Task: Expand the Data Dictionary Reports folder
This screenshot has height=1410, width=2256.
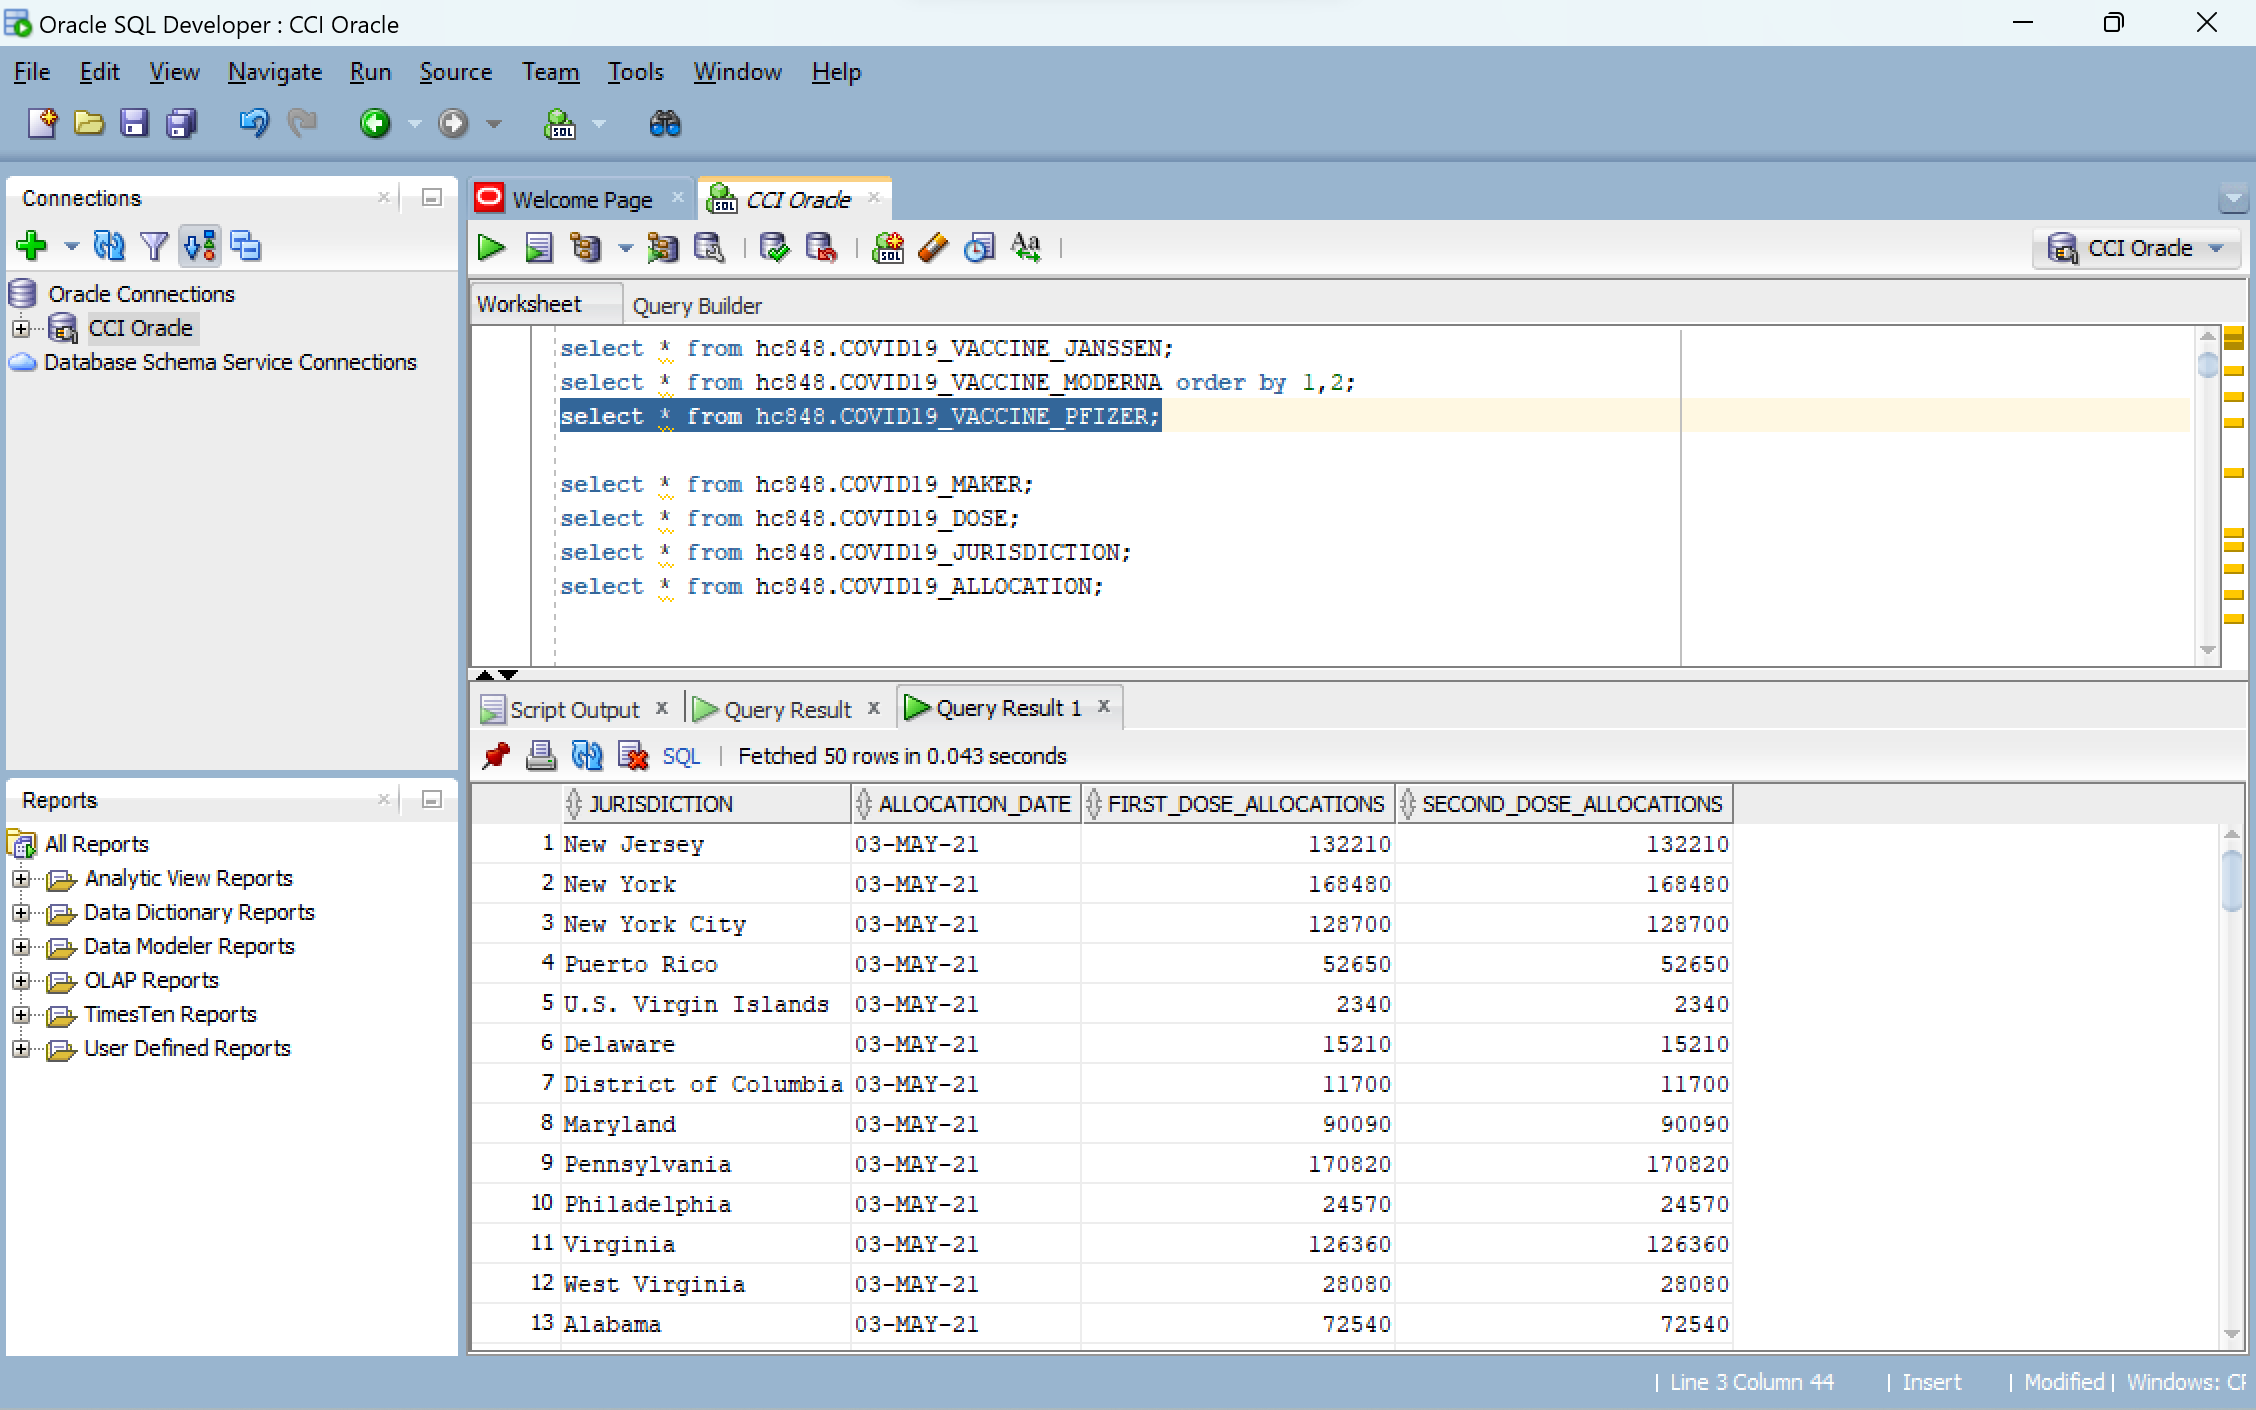Action: [x=21, y=913]
